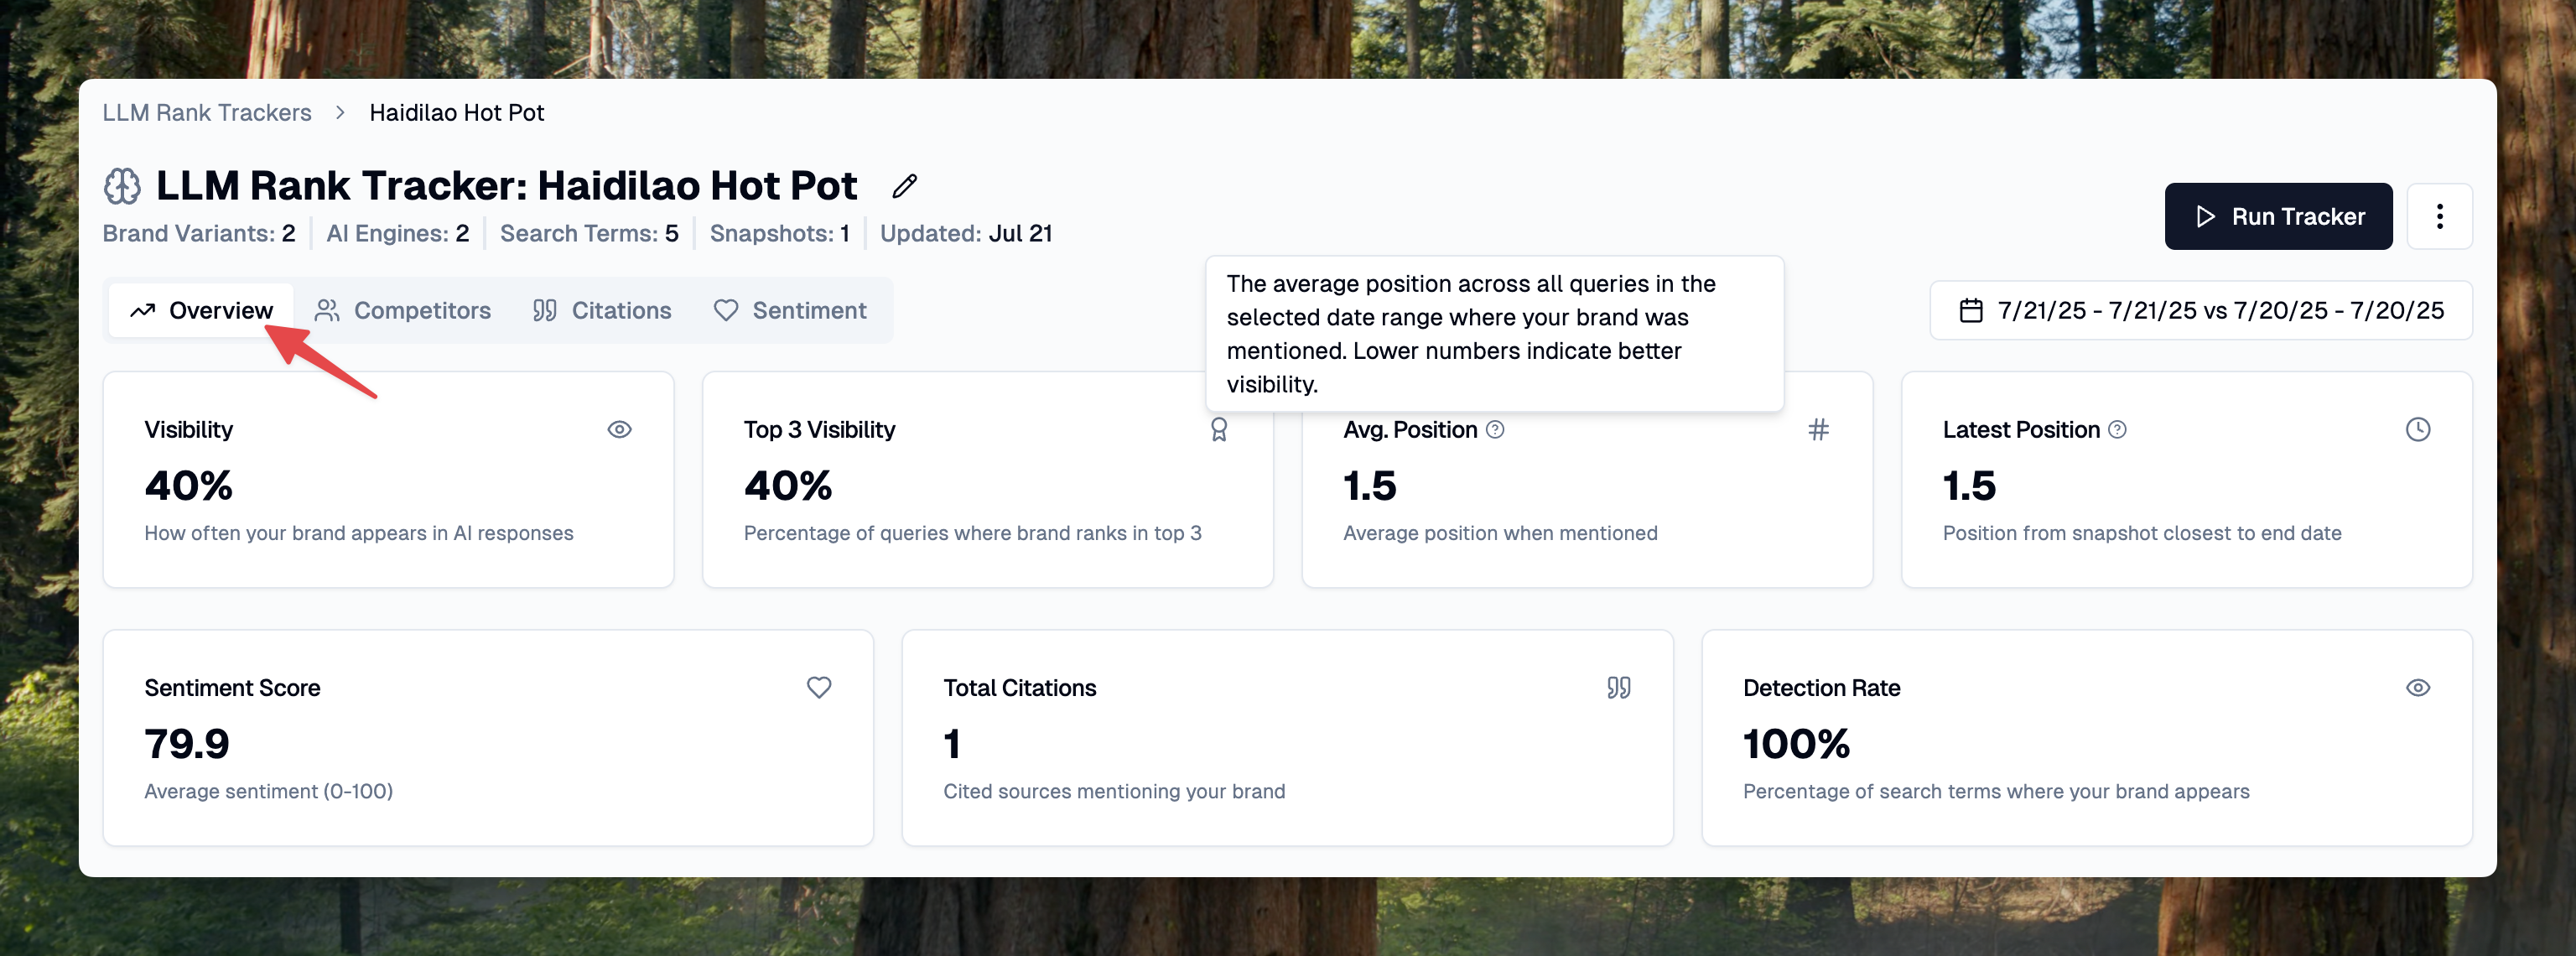
Task: Click the quote icon in Total Citations card
Action: tap(1618, 688)
